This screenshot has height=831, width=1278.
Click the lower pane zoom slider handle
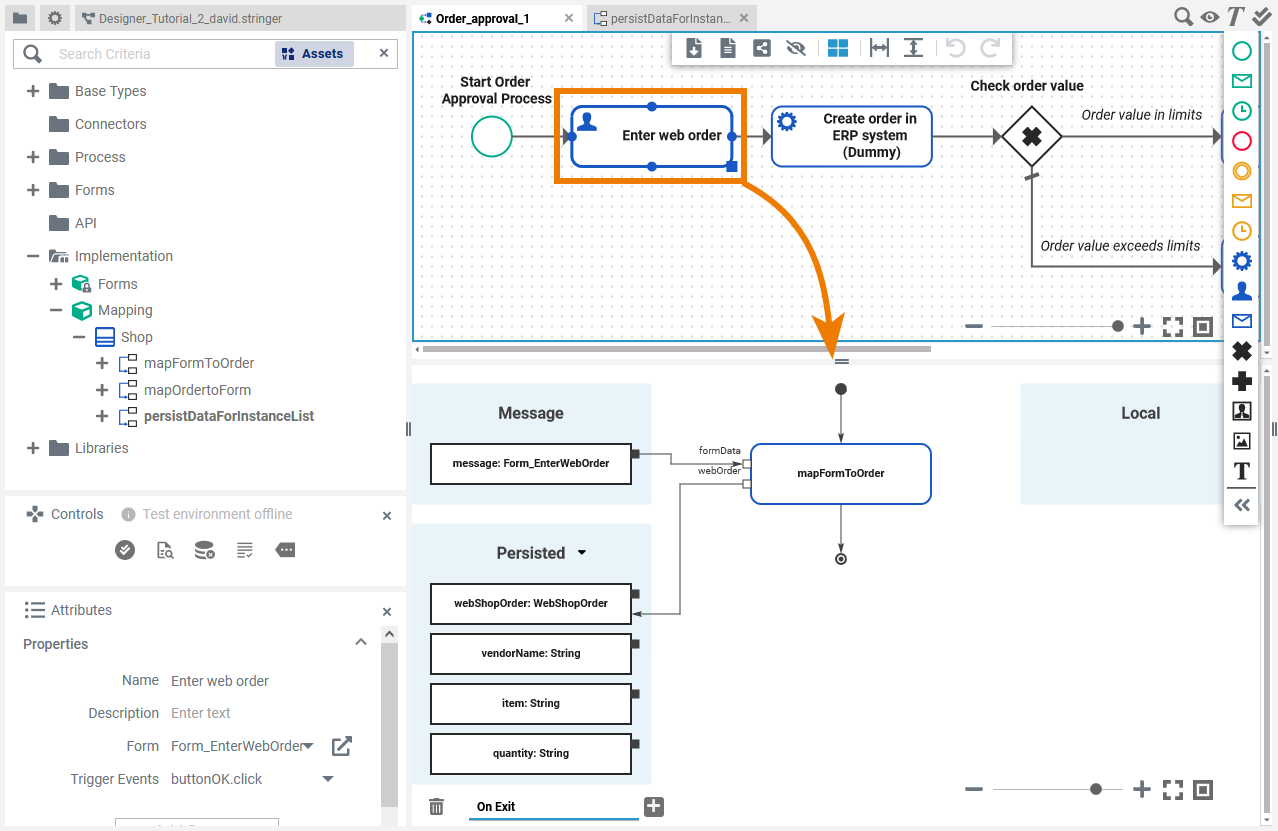1096,789
